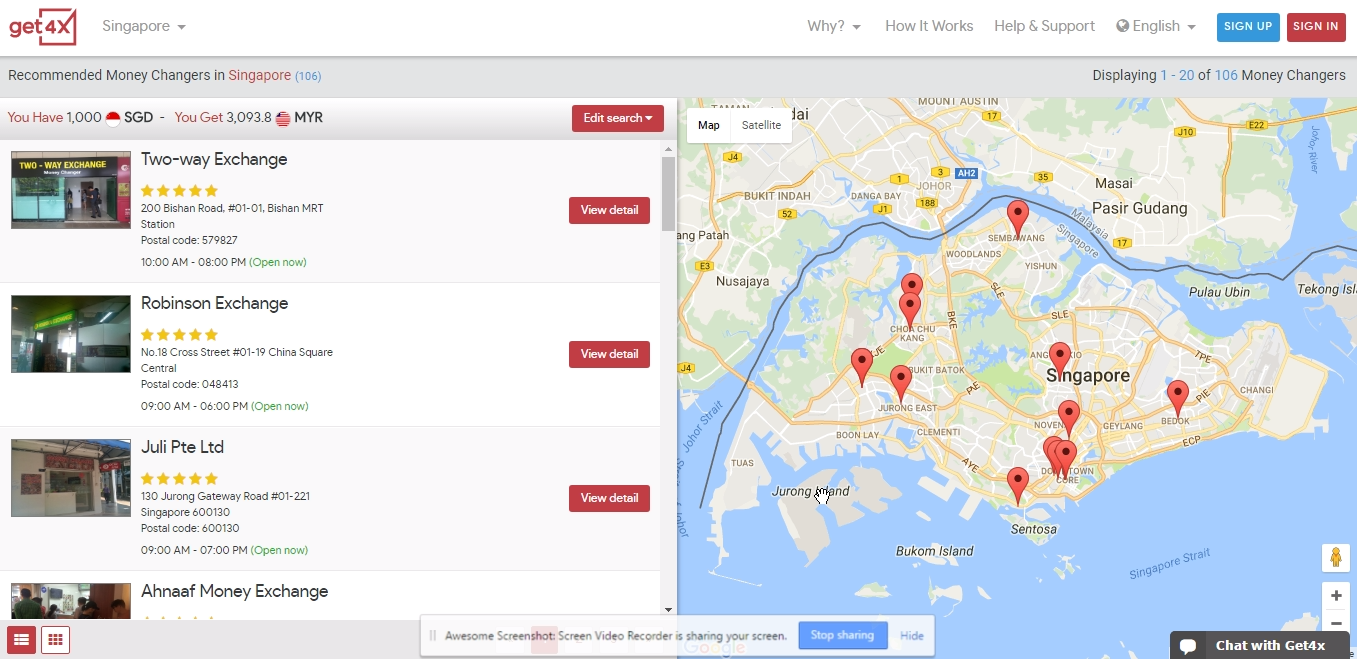Viewport: 1357px width, 659px height.
Task: Switch the map to Map view
Action: (709, 126)
